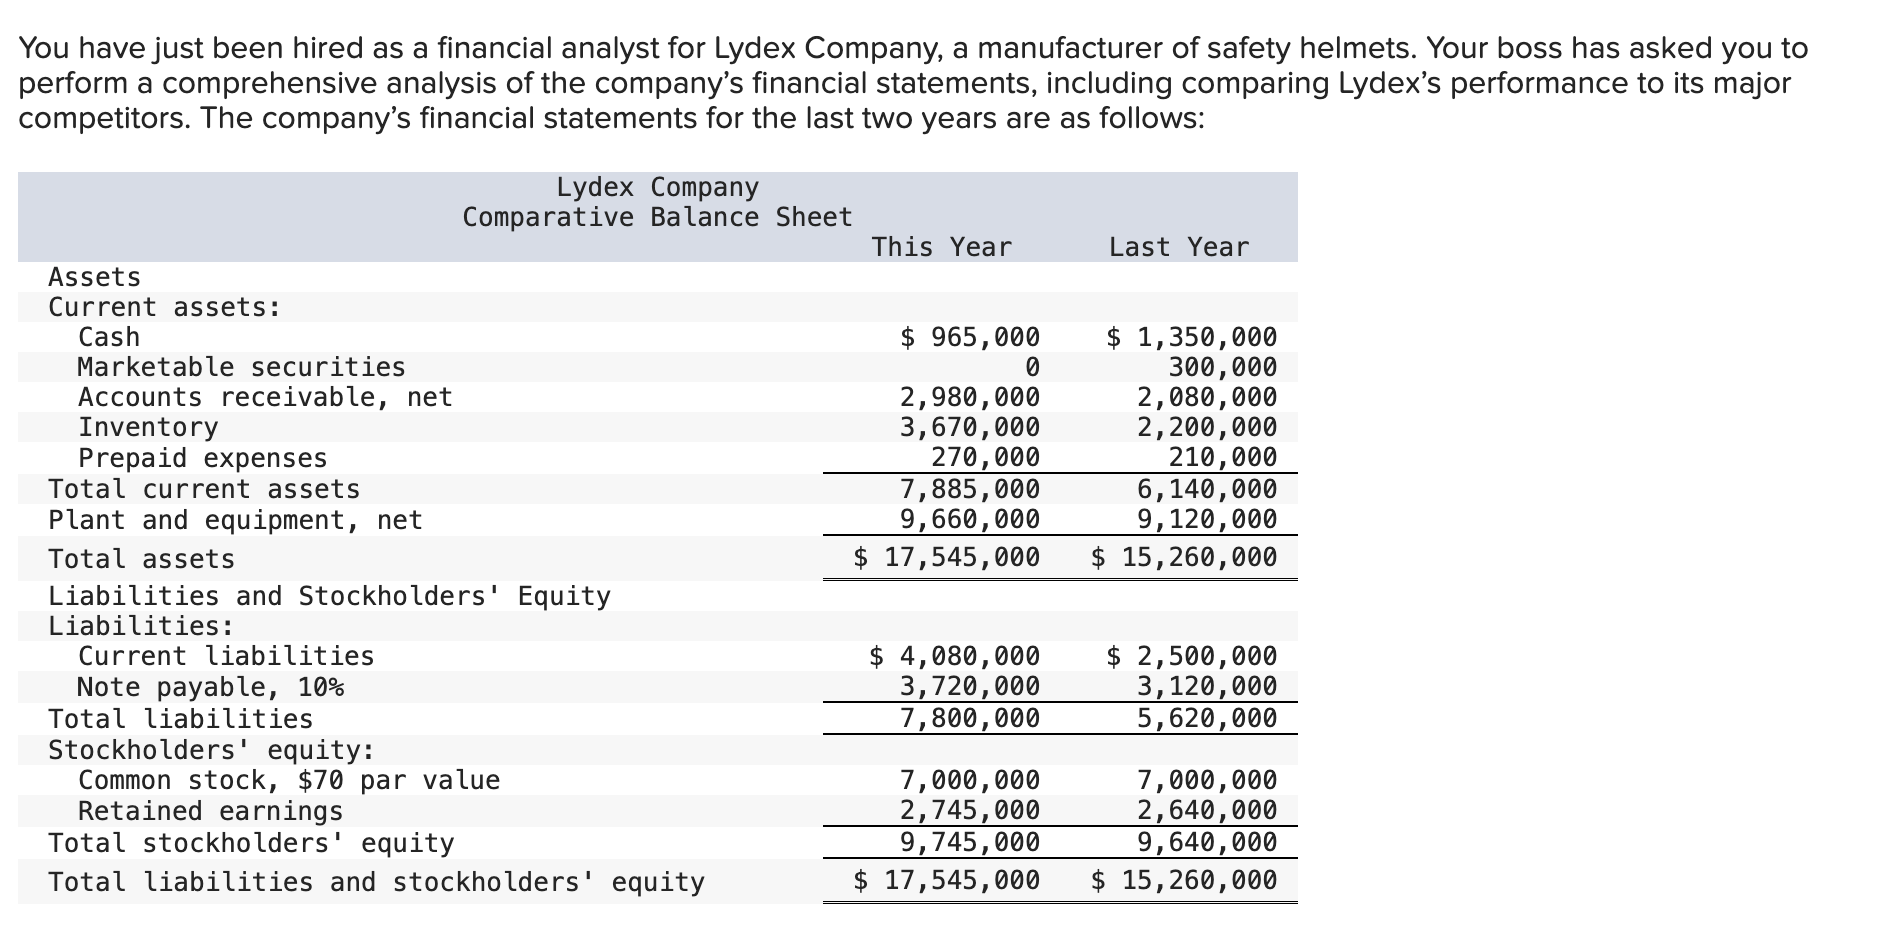Click Retained earnings last year 2,640,000
1904x938 pixels.
click(x=1207, y=811)
